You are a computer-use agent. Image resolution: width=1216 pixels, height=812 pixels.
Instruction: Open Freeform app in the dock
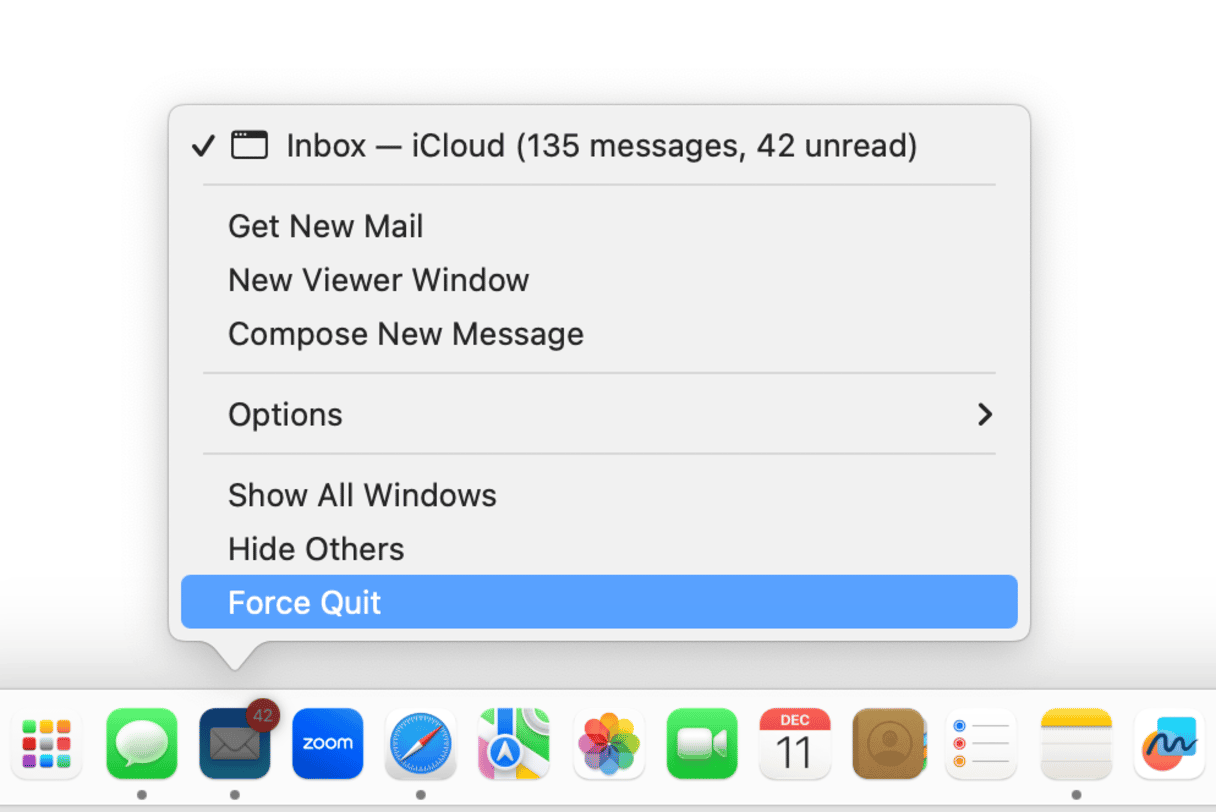coord(1169,744)
